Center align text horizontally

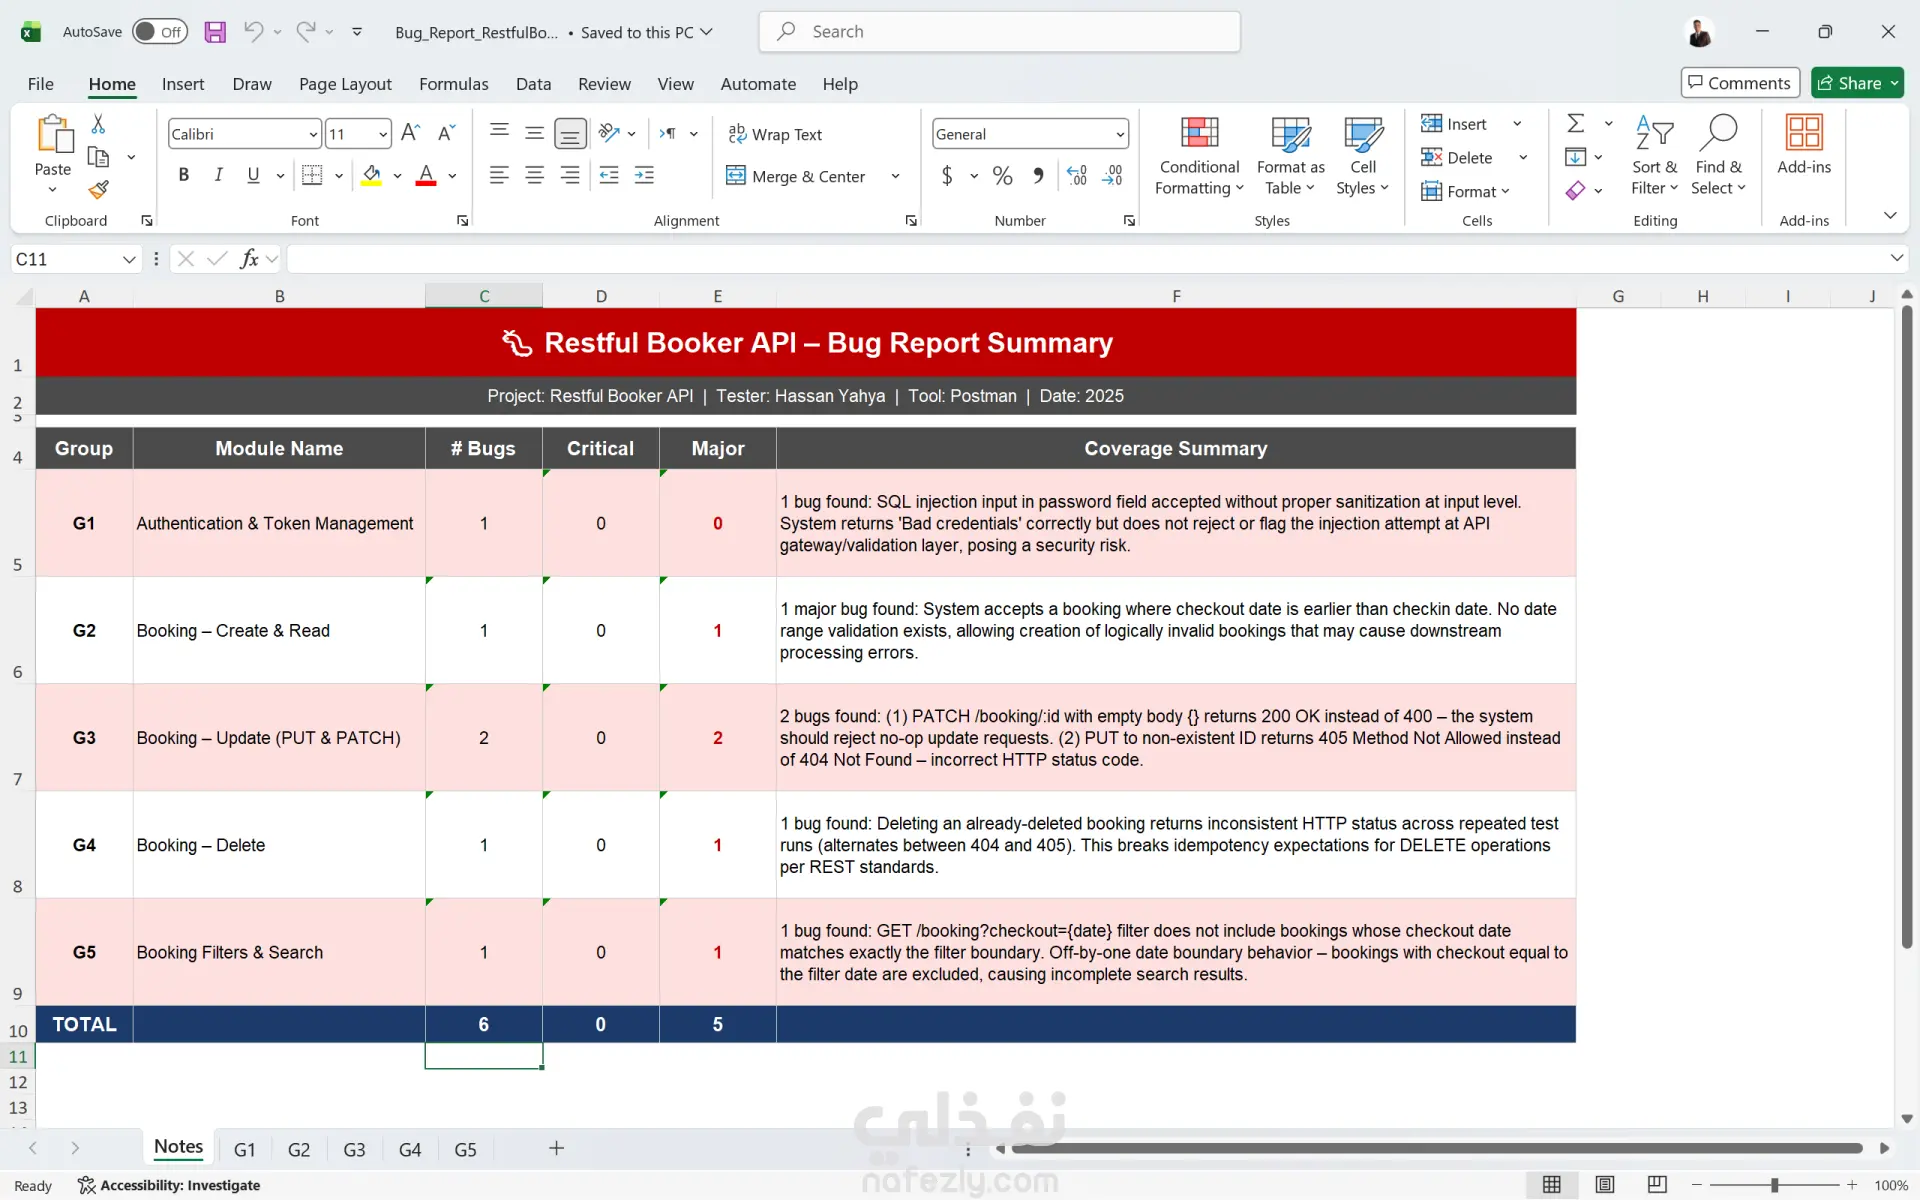point(535,176)
